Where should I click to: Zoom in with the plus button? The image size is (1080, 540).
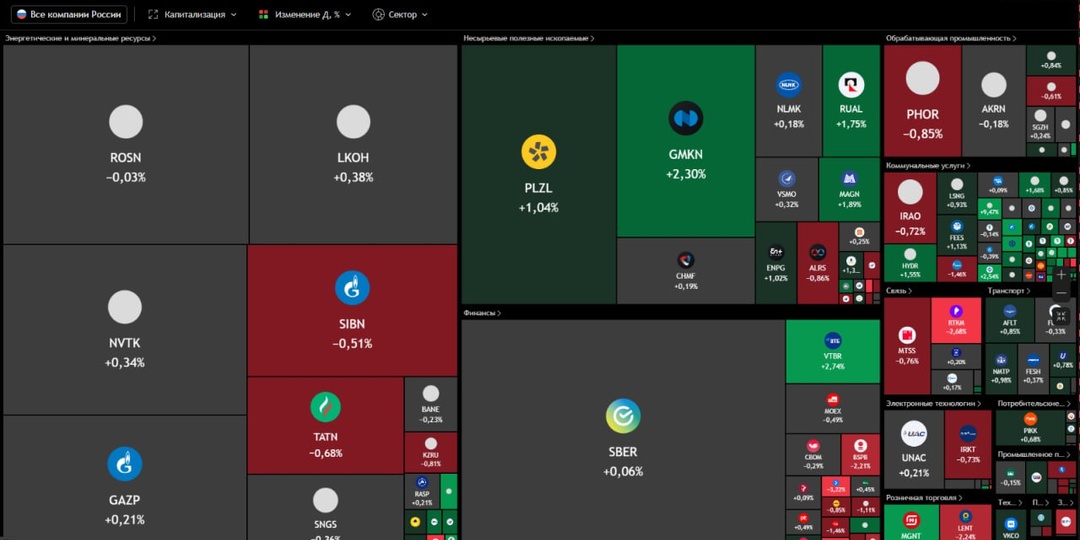pyautogui.click(x=1061, y=274)
